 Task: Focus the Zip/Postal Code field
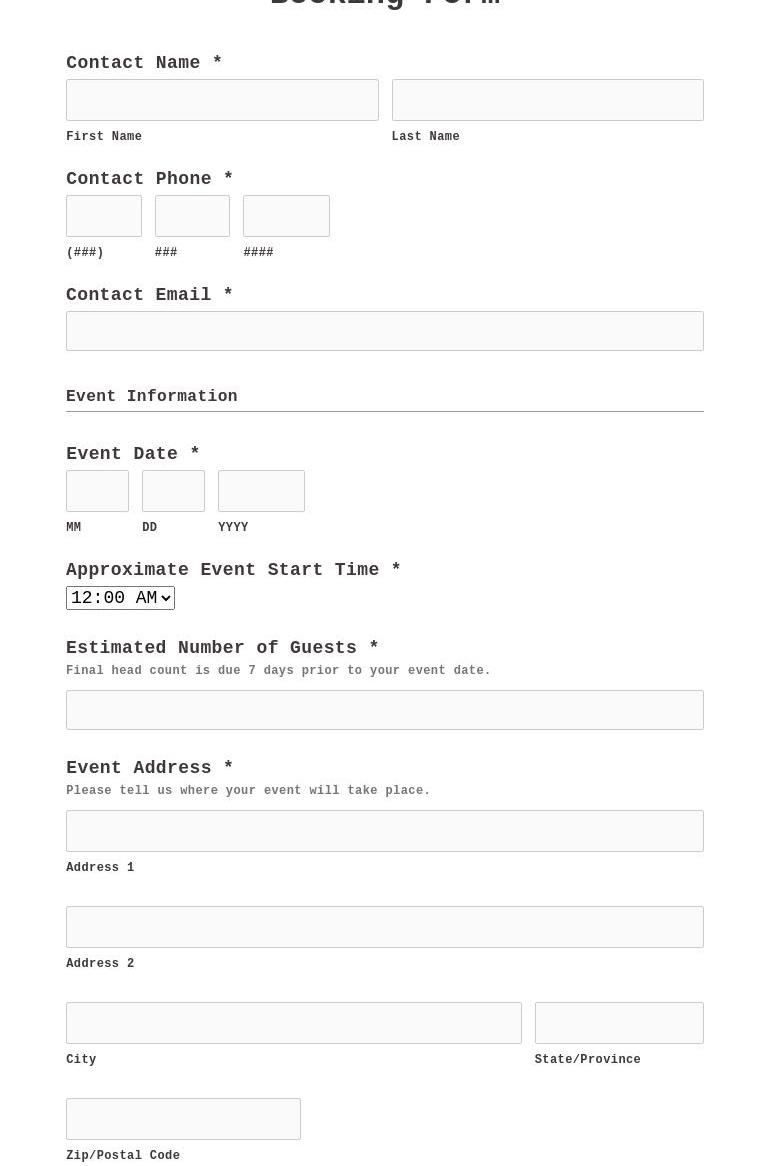(x=183, y=1119)
